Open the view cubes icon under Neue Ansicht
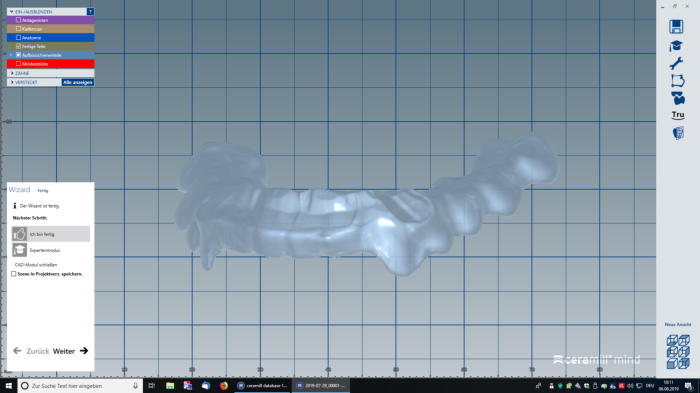This screenshot has height=393, width=700. pyautogui.click(x=678, y=351)
